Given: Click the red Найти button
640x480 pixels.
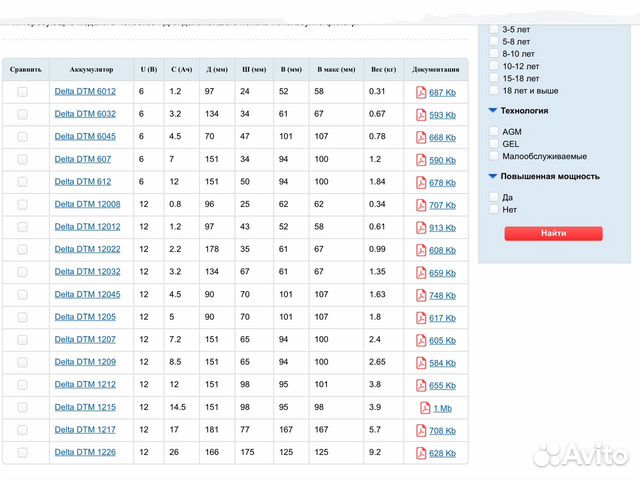Looking at the screenshot, I should 553,233.
